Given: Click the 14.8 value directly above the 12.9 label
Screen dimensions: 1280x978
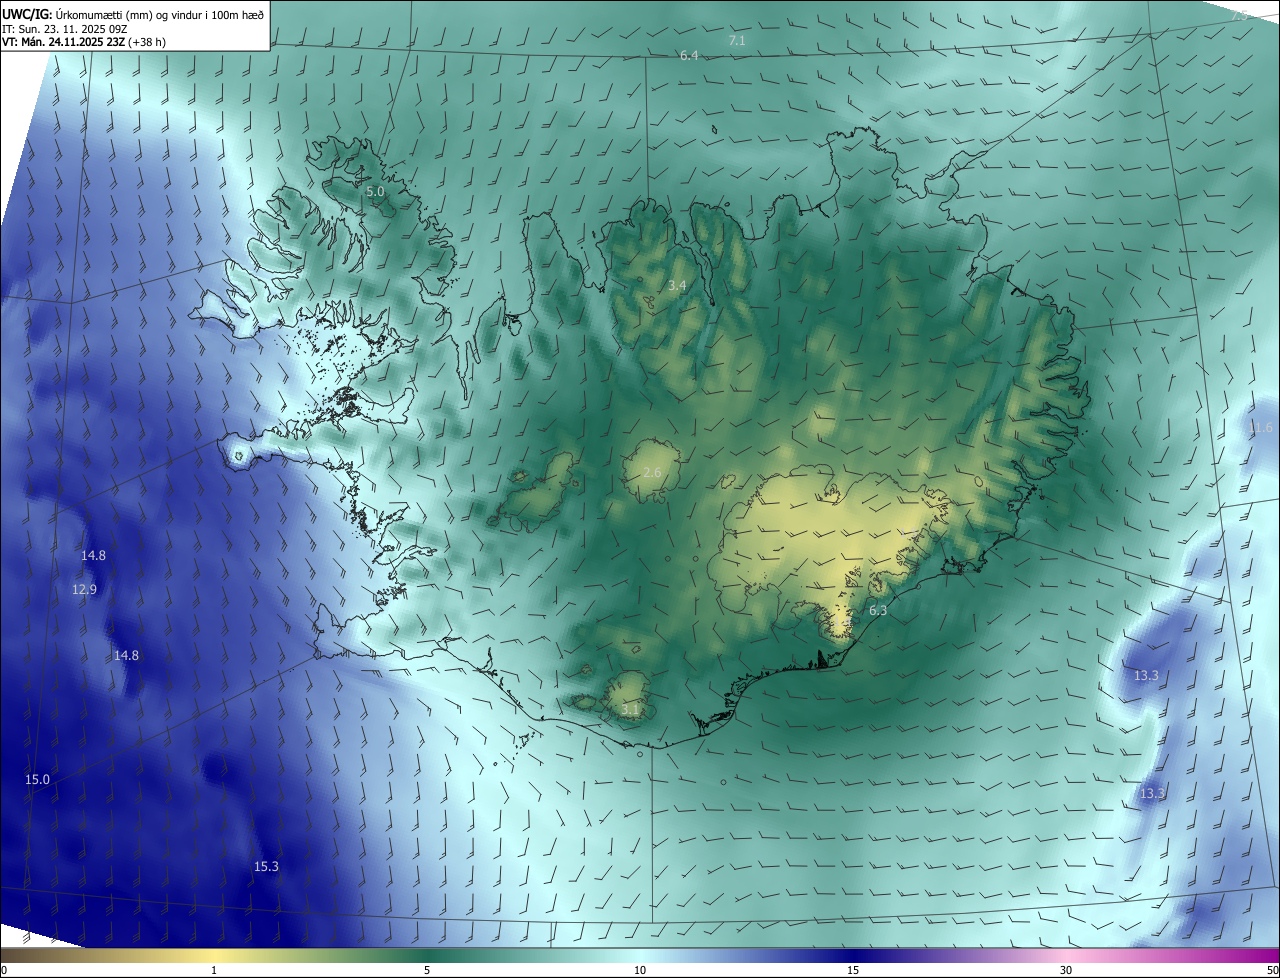Looking at the screenshot, I should click(94, 555).
